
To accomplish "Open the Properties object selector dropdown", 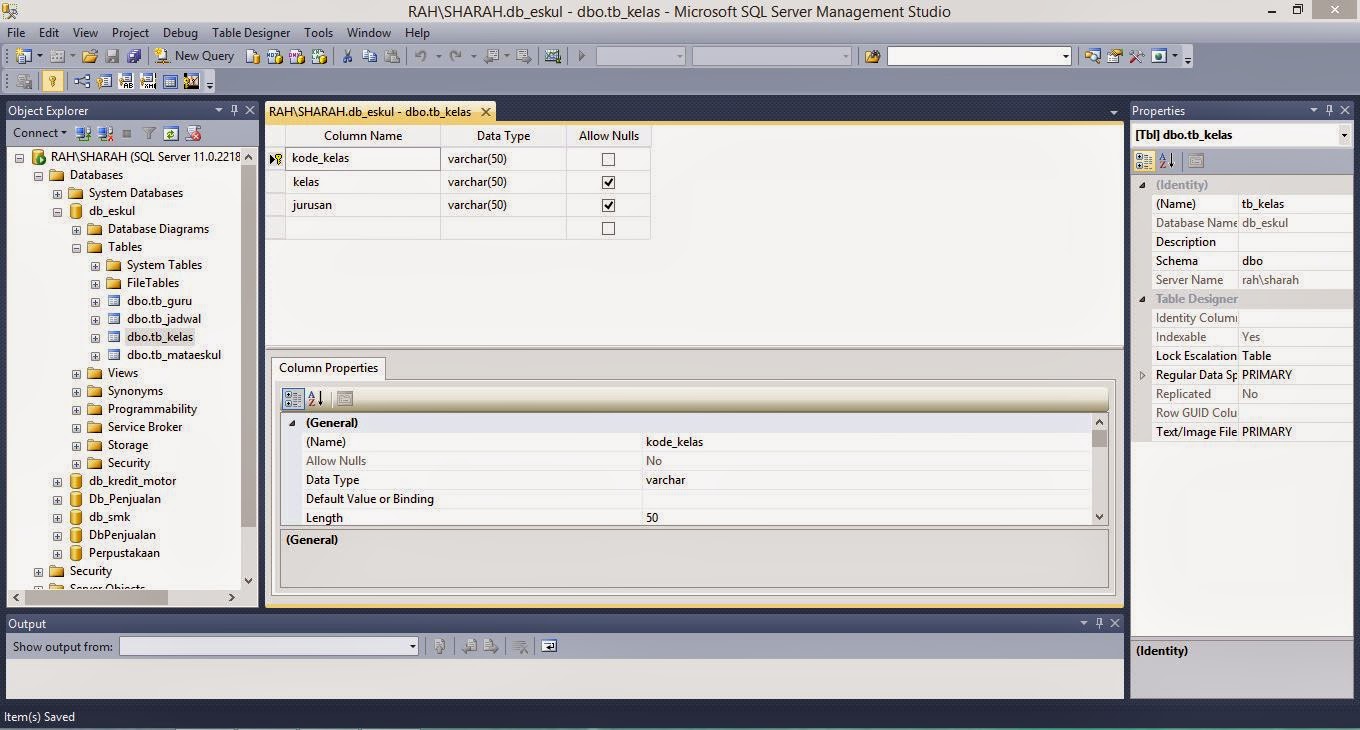I will (x=1344, y=135).
